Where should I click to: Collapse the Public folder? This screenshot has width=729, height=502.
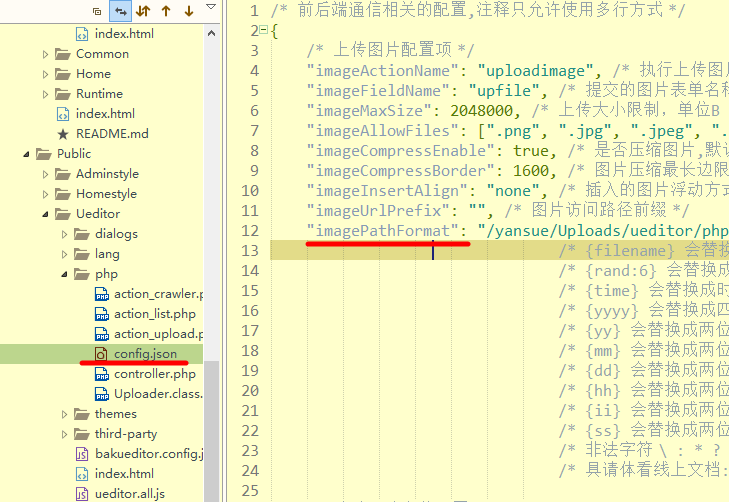coord(27,154)
